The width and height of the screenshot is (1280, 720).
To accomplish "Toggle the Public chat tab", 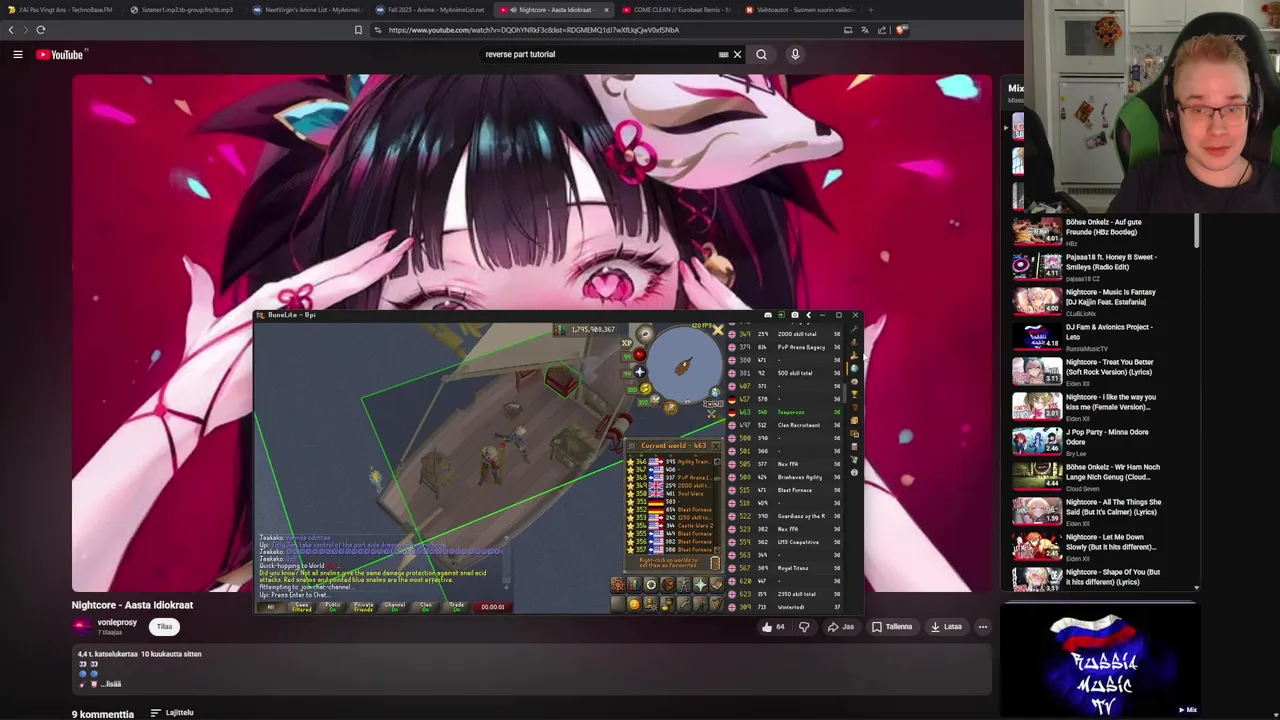I will coord(332,607).
